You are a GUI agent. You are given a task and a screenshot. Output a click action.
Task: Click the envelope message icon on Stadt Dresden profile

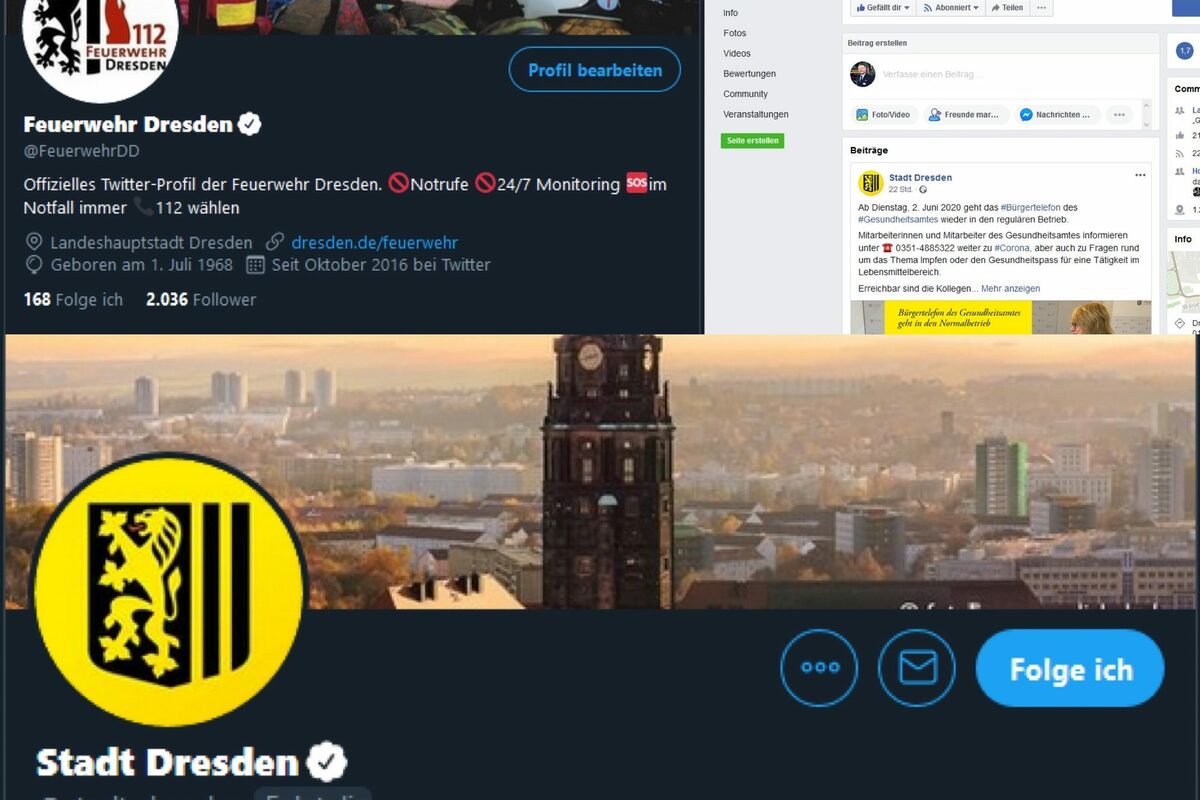tap(917, 668)
